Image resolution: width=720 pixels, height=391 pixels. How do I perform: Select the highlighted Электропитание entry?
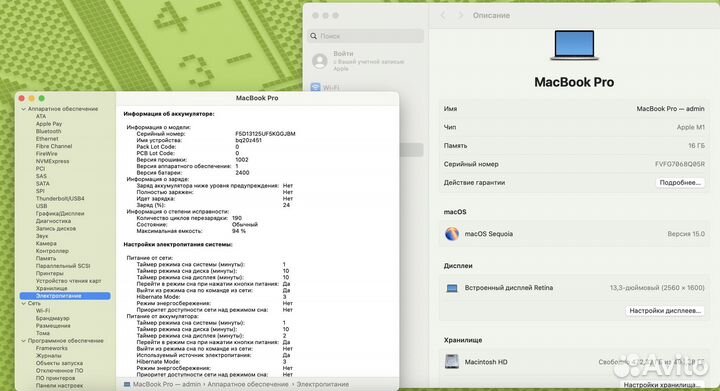coord(65,296)
